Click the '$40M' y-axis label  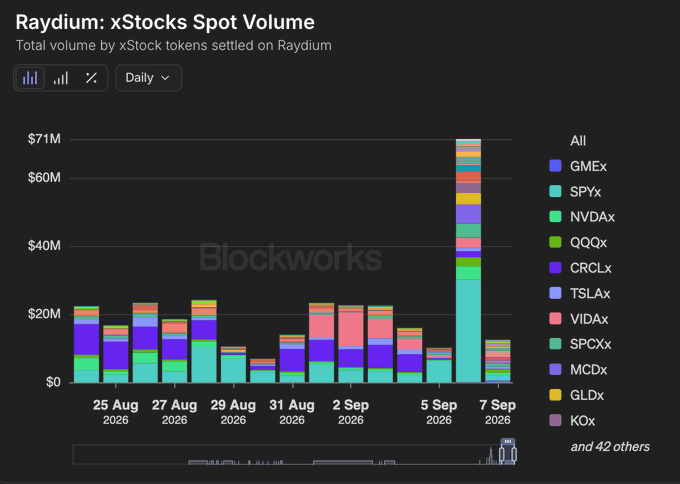click(44, 246)
